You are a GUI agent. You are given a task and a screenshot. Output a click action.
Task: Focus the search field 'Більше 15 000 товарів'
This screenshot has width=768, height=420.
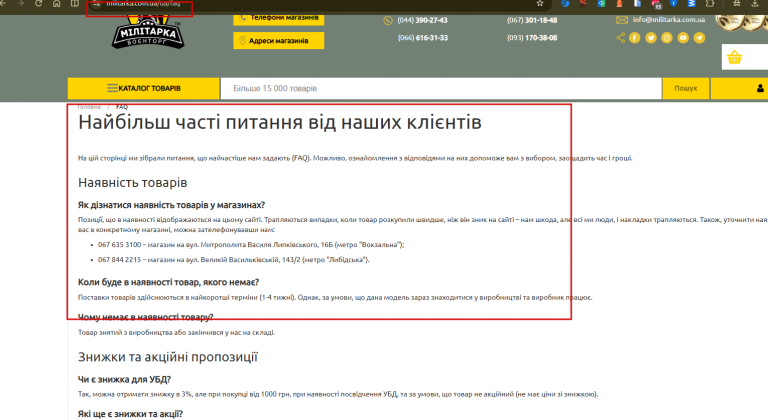click(x=441, y=89)
